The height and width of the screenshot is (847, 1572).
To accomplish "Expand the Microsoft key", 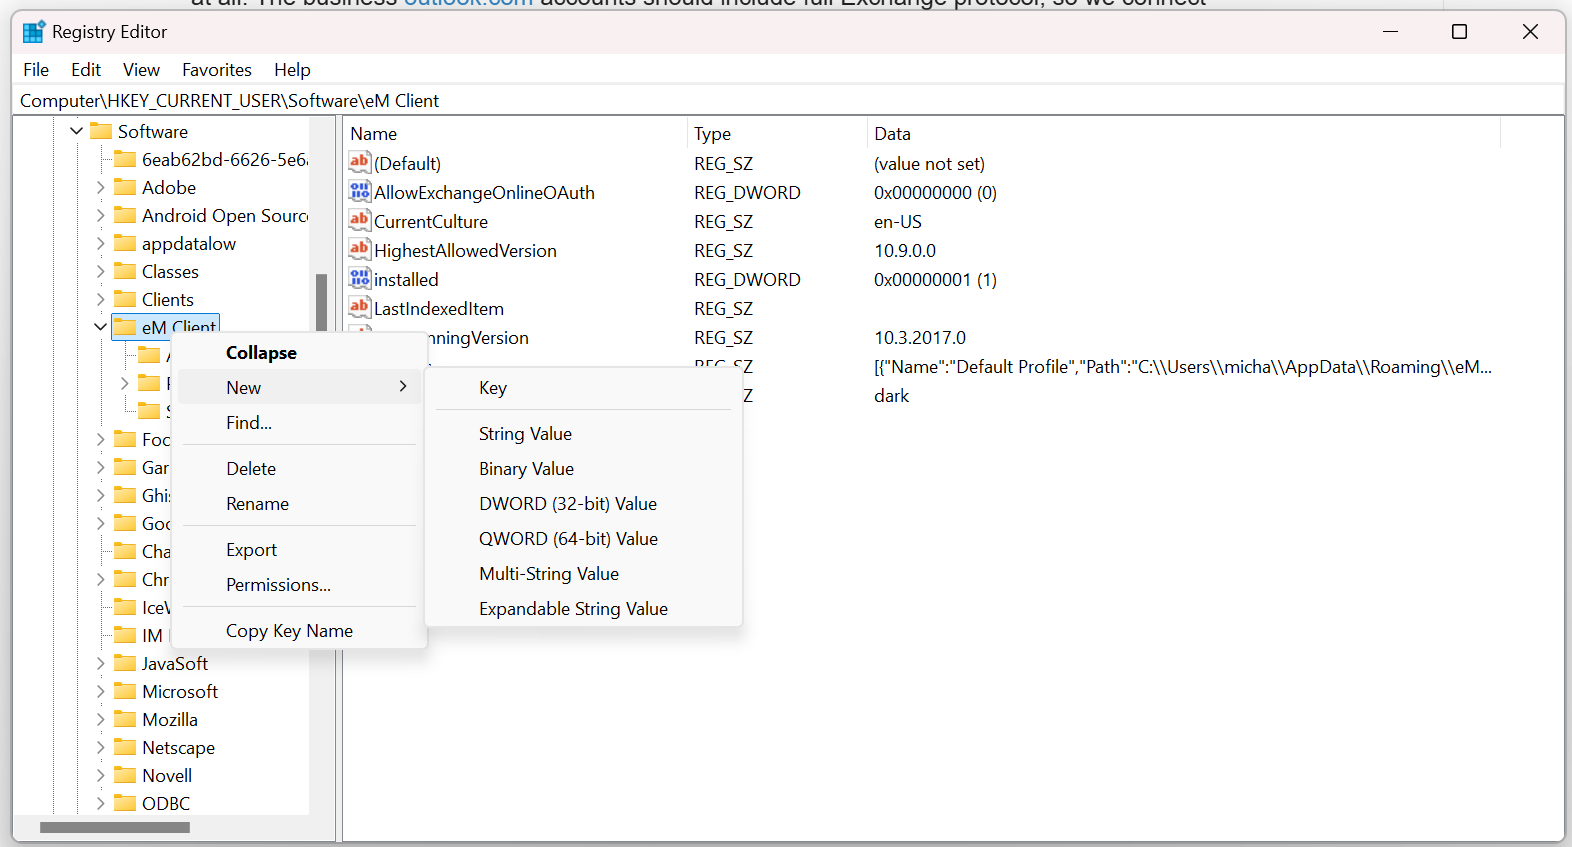I will (100, 691).
